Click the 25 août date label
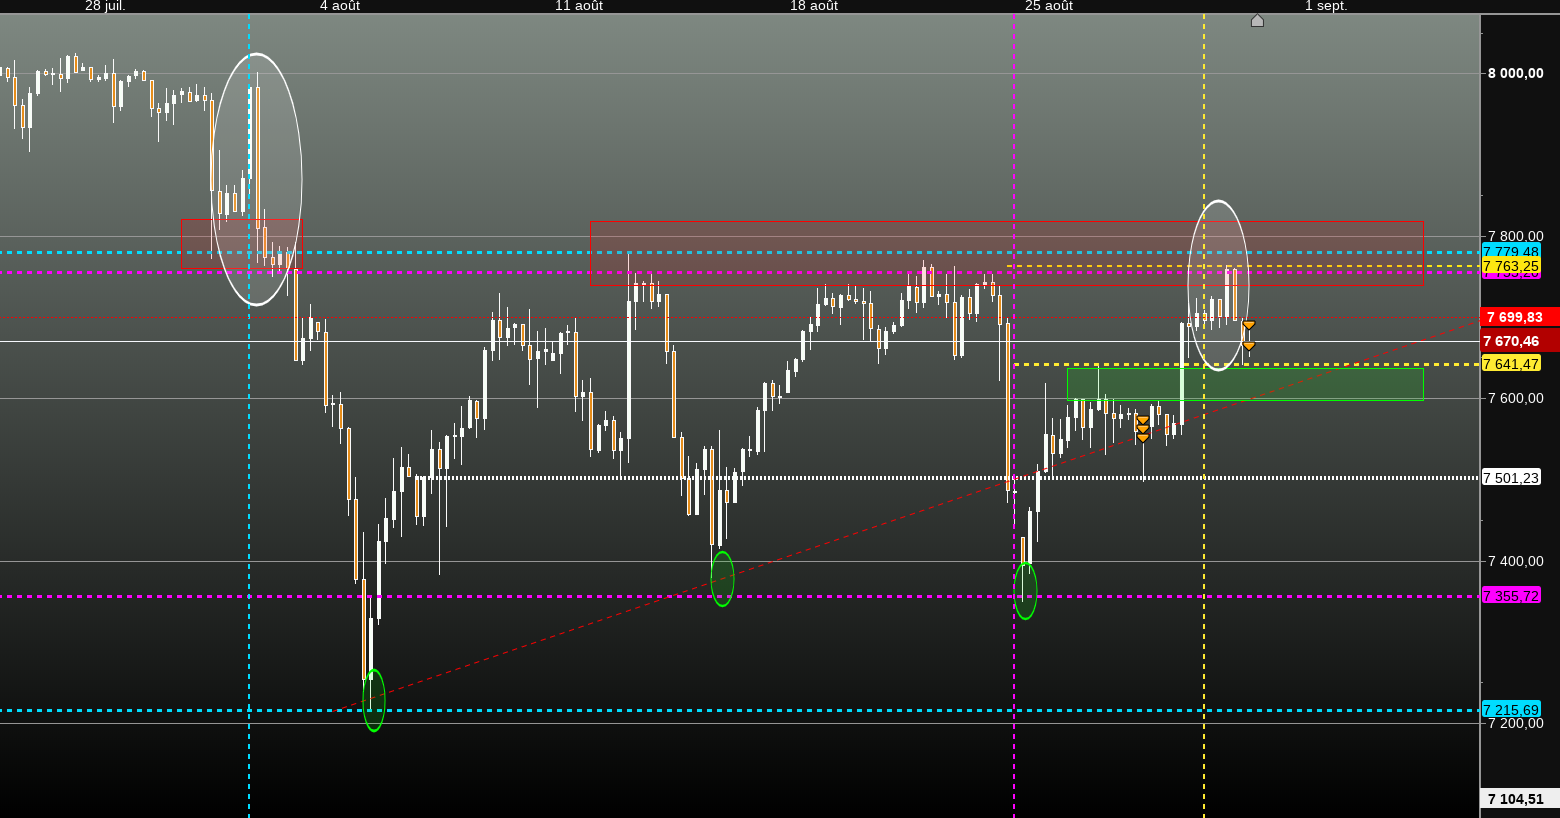 tap(1049, 6)
